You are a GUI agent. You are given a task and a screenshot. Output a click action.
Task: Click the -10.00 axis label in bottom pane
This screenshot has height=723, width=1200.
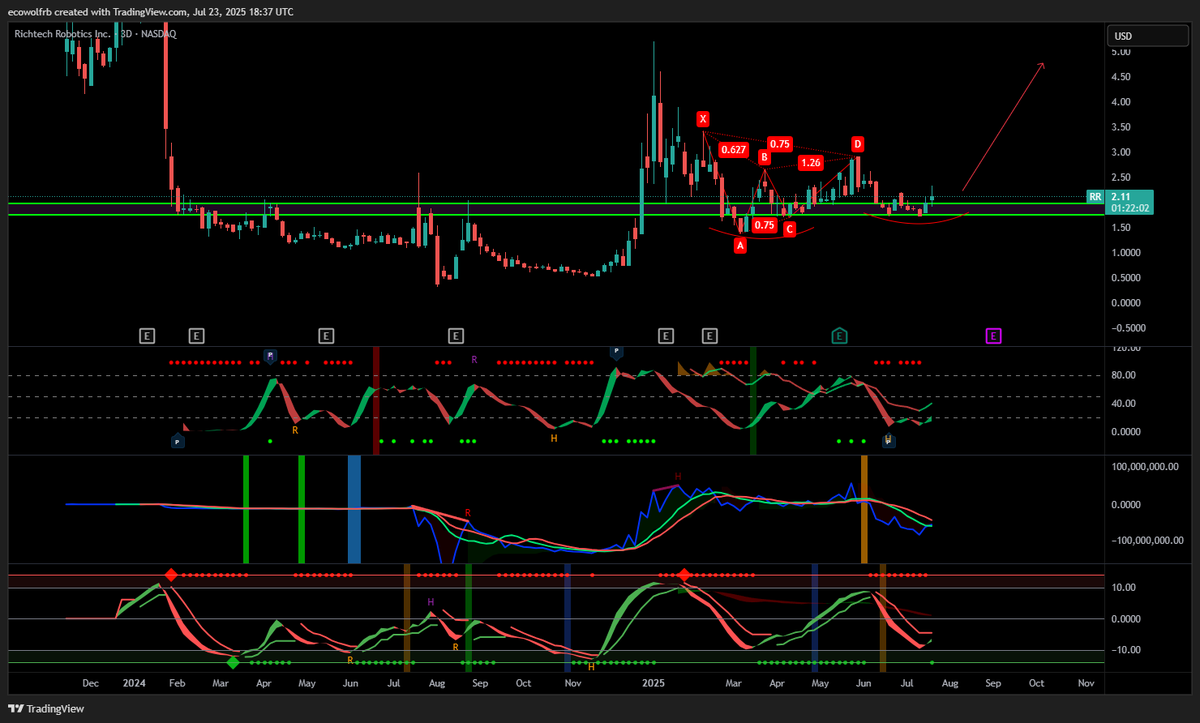1125,650
